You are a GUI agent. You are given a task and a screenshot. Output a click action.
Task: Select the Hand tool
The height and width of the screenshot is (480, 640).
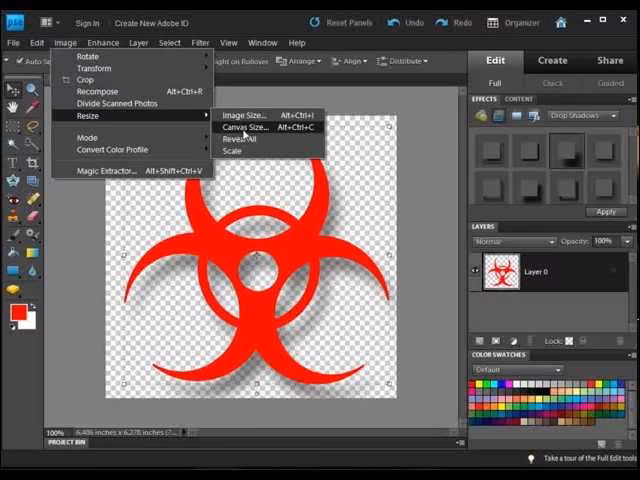click(13, 107)
